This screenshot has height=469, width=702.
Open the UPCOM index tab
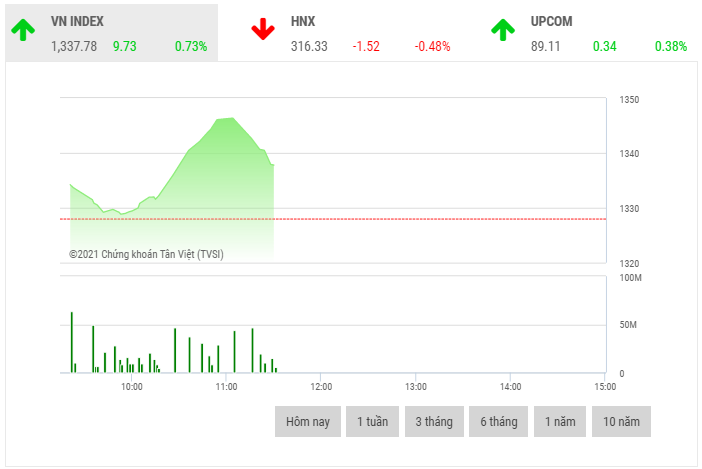(552, 21)
